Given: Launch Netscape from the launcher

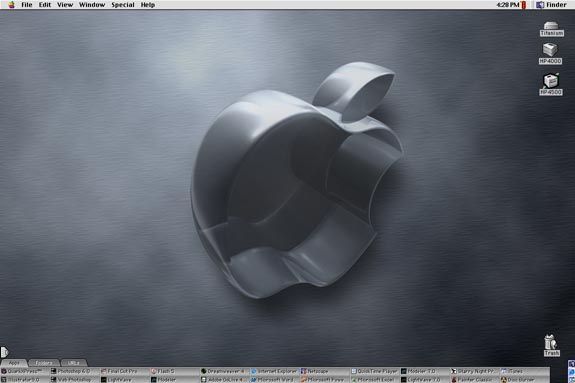Looking at the screenshot, I should coord(324,371).
